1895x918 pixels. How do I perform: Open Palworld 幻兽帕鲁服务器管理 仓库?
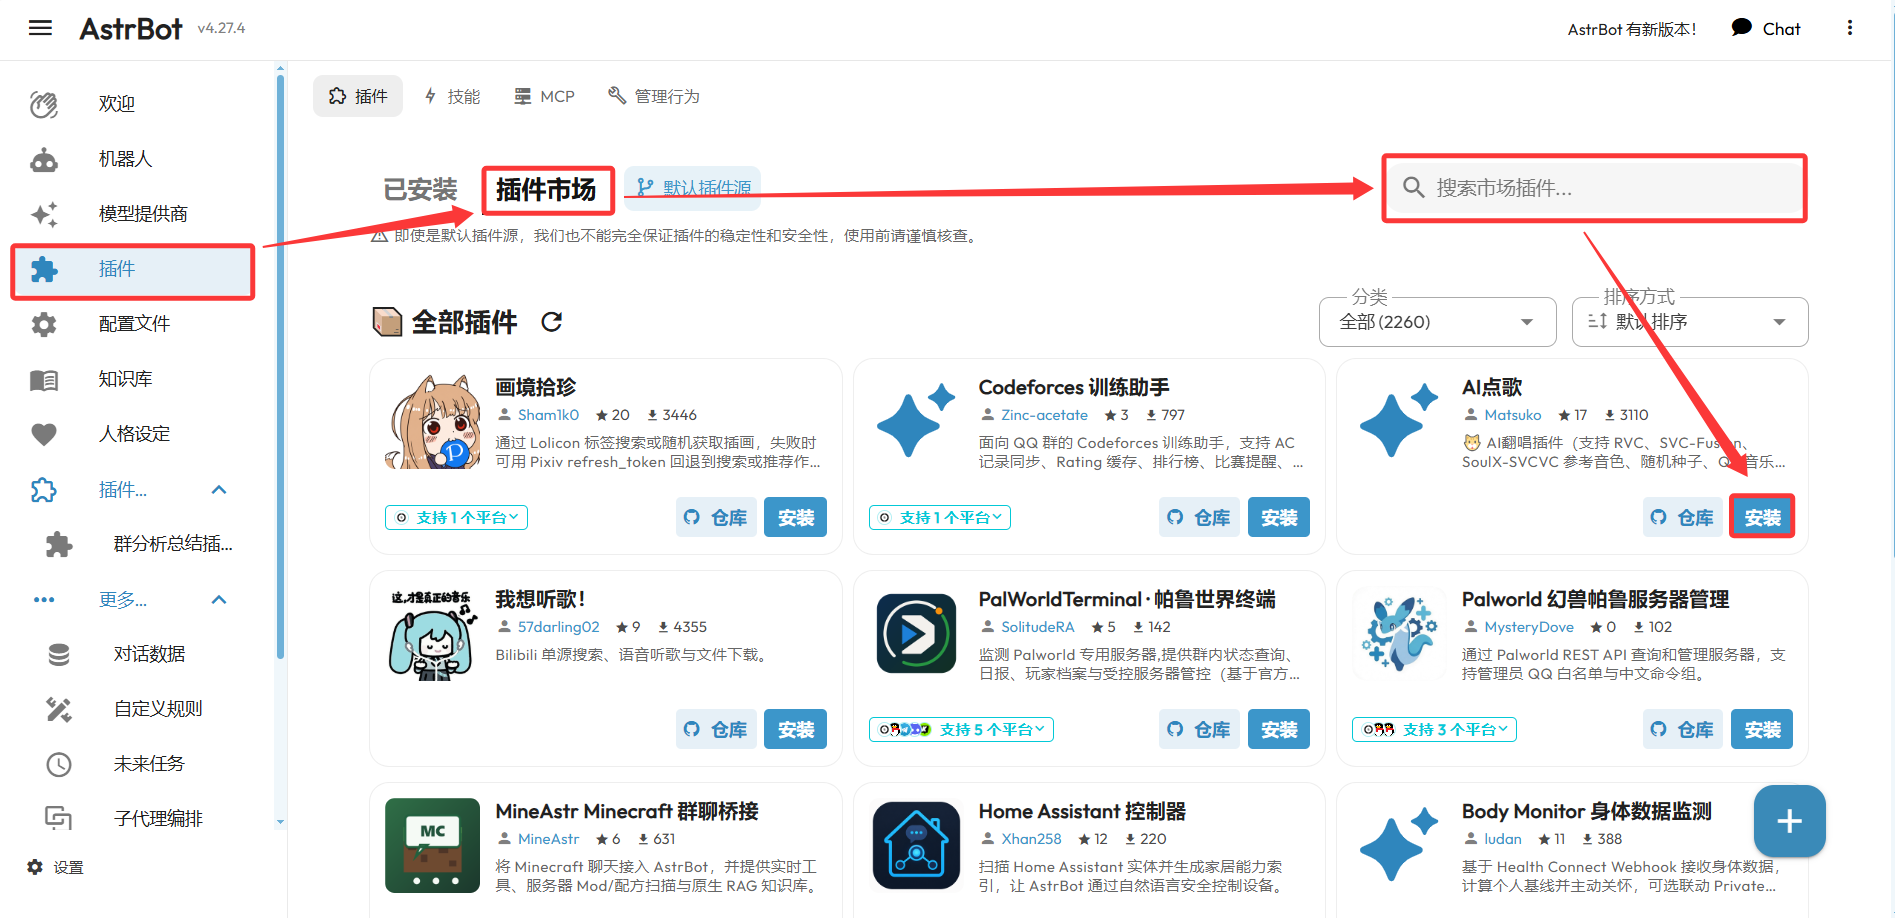point(1682,729)
